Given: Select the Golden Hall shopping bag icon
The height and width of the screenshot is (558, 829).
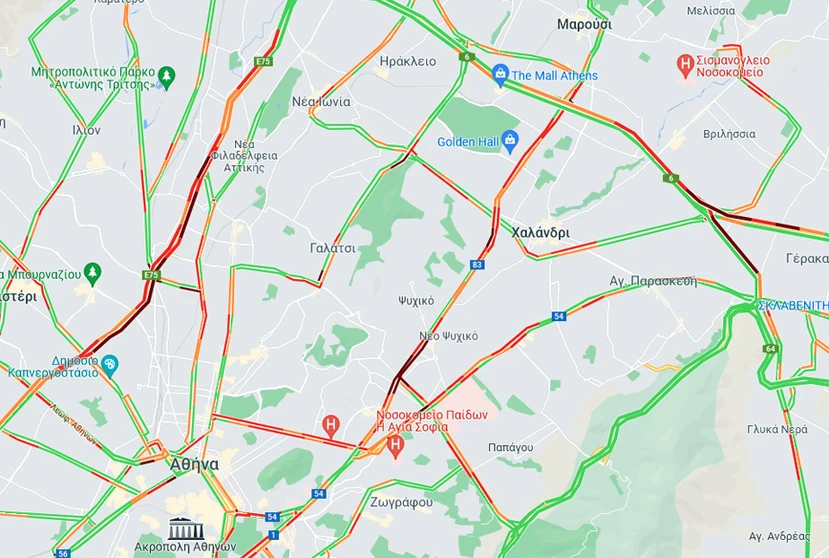Looking at the screenshot, I should 511,141.
